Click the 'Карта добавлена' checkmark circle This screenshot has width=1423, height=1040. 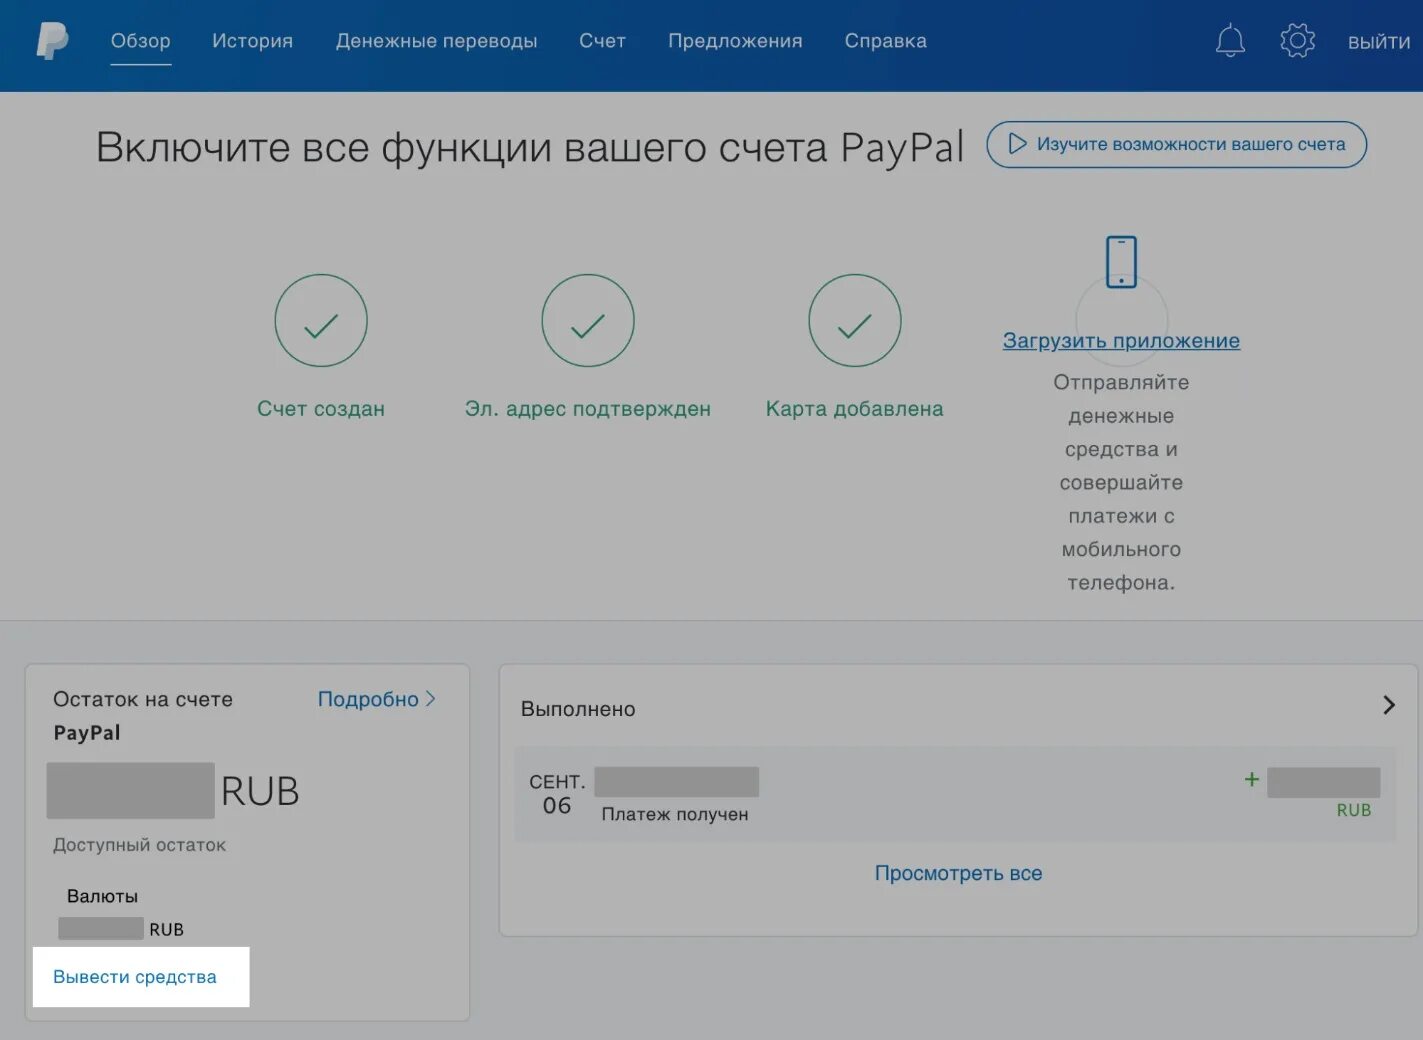coord(855,320)
